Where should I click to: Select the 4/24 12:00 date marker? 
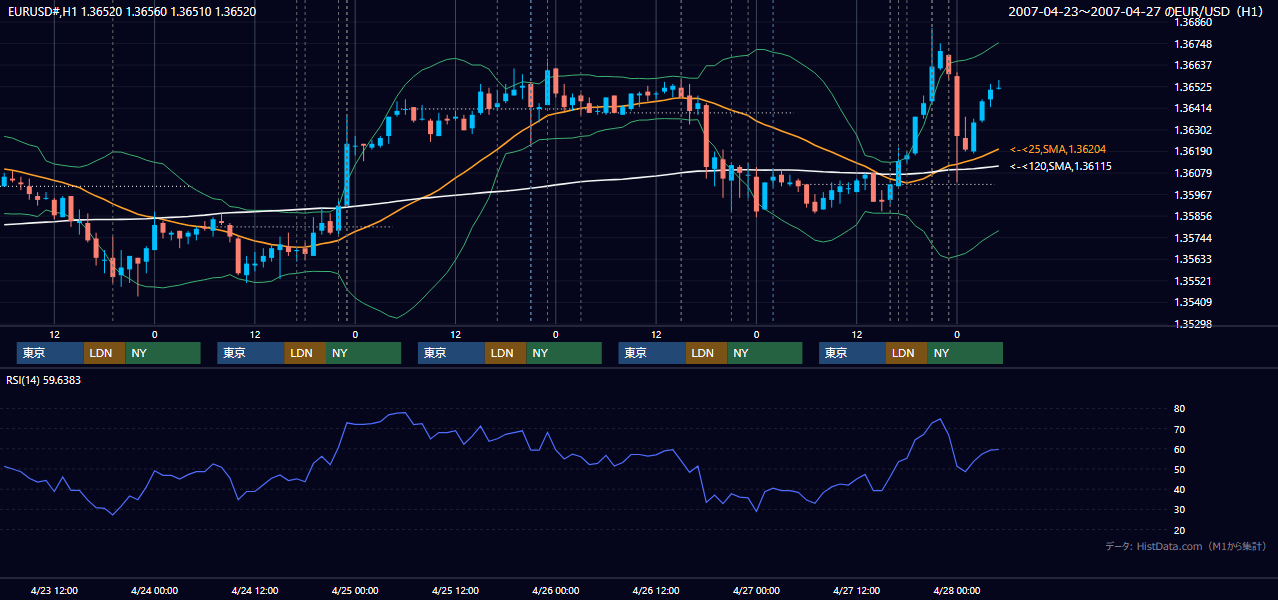(254, 590)
